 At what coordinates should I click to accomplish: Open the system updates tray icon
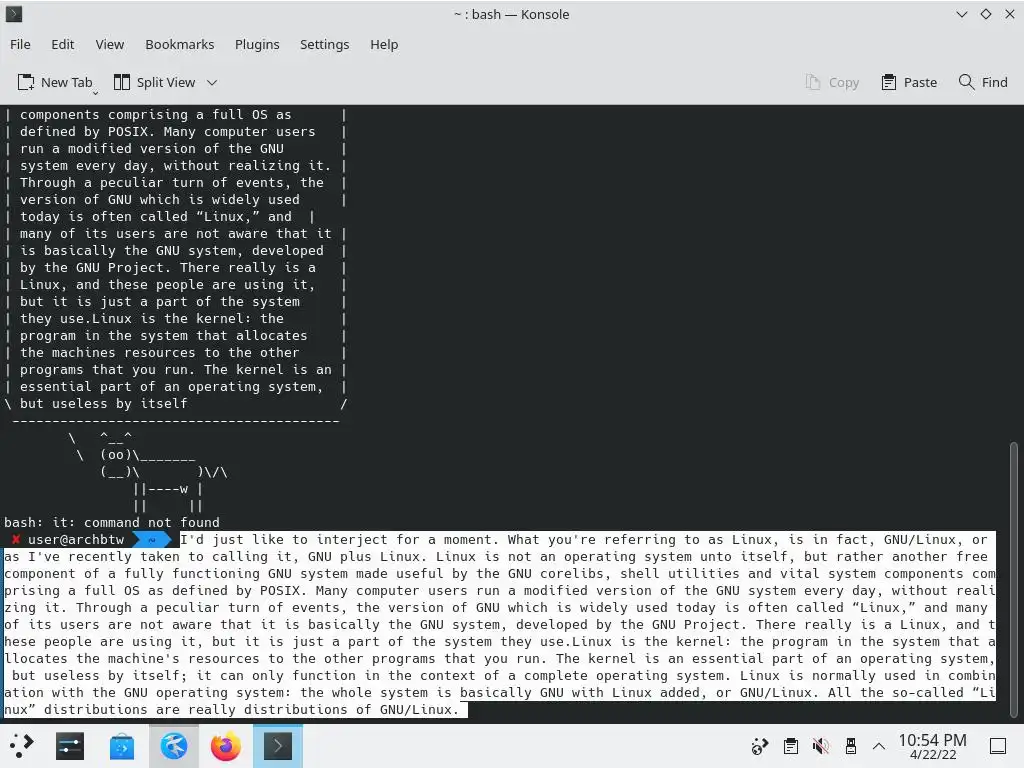pyautogui.click(x=759, y=746)
